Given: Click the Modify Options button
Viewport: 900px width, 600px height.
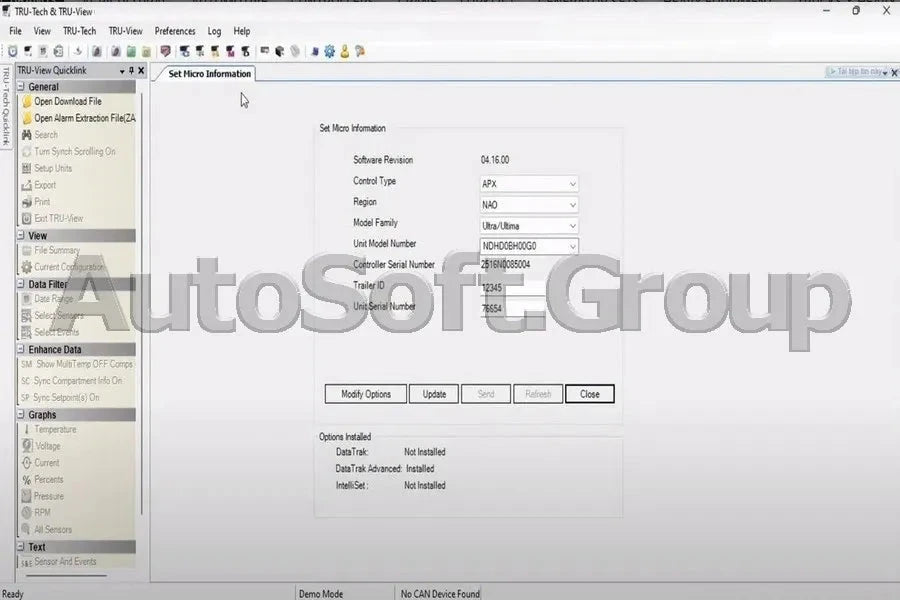Looking at the screenshot, I should pos(364,393).
